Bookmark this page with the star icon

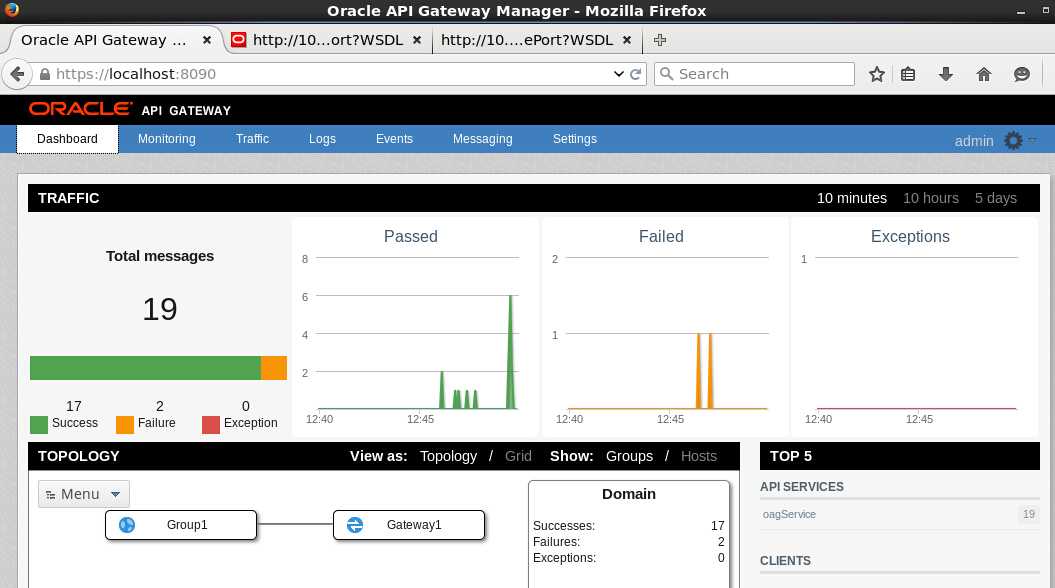click(877, 74)
